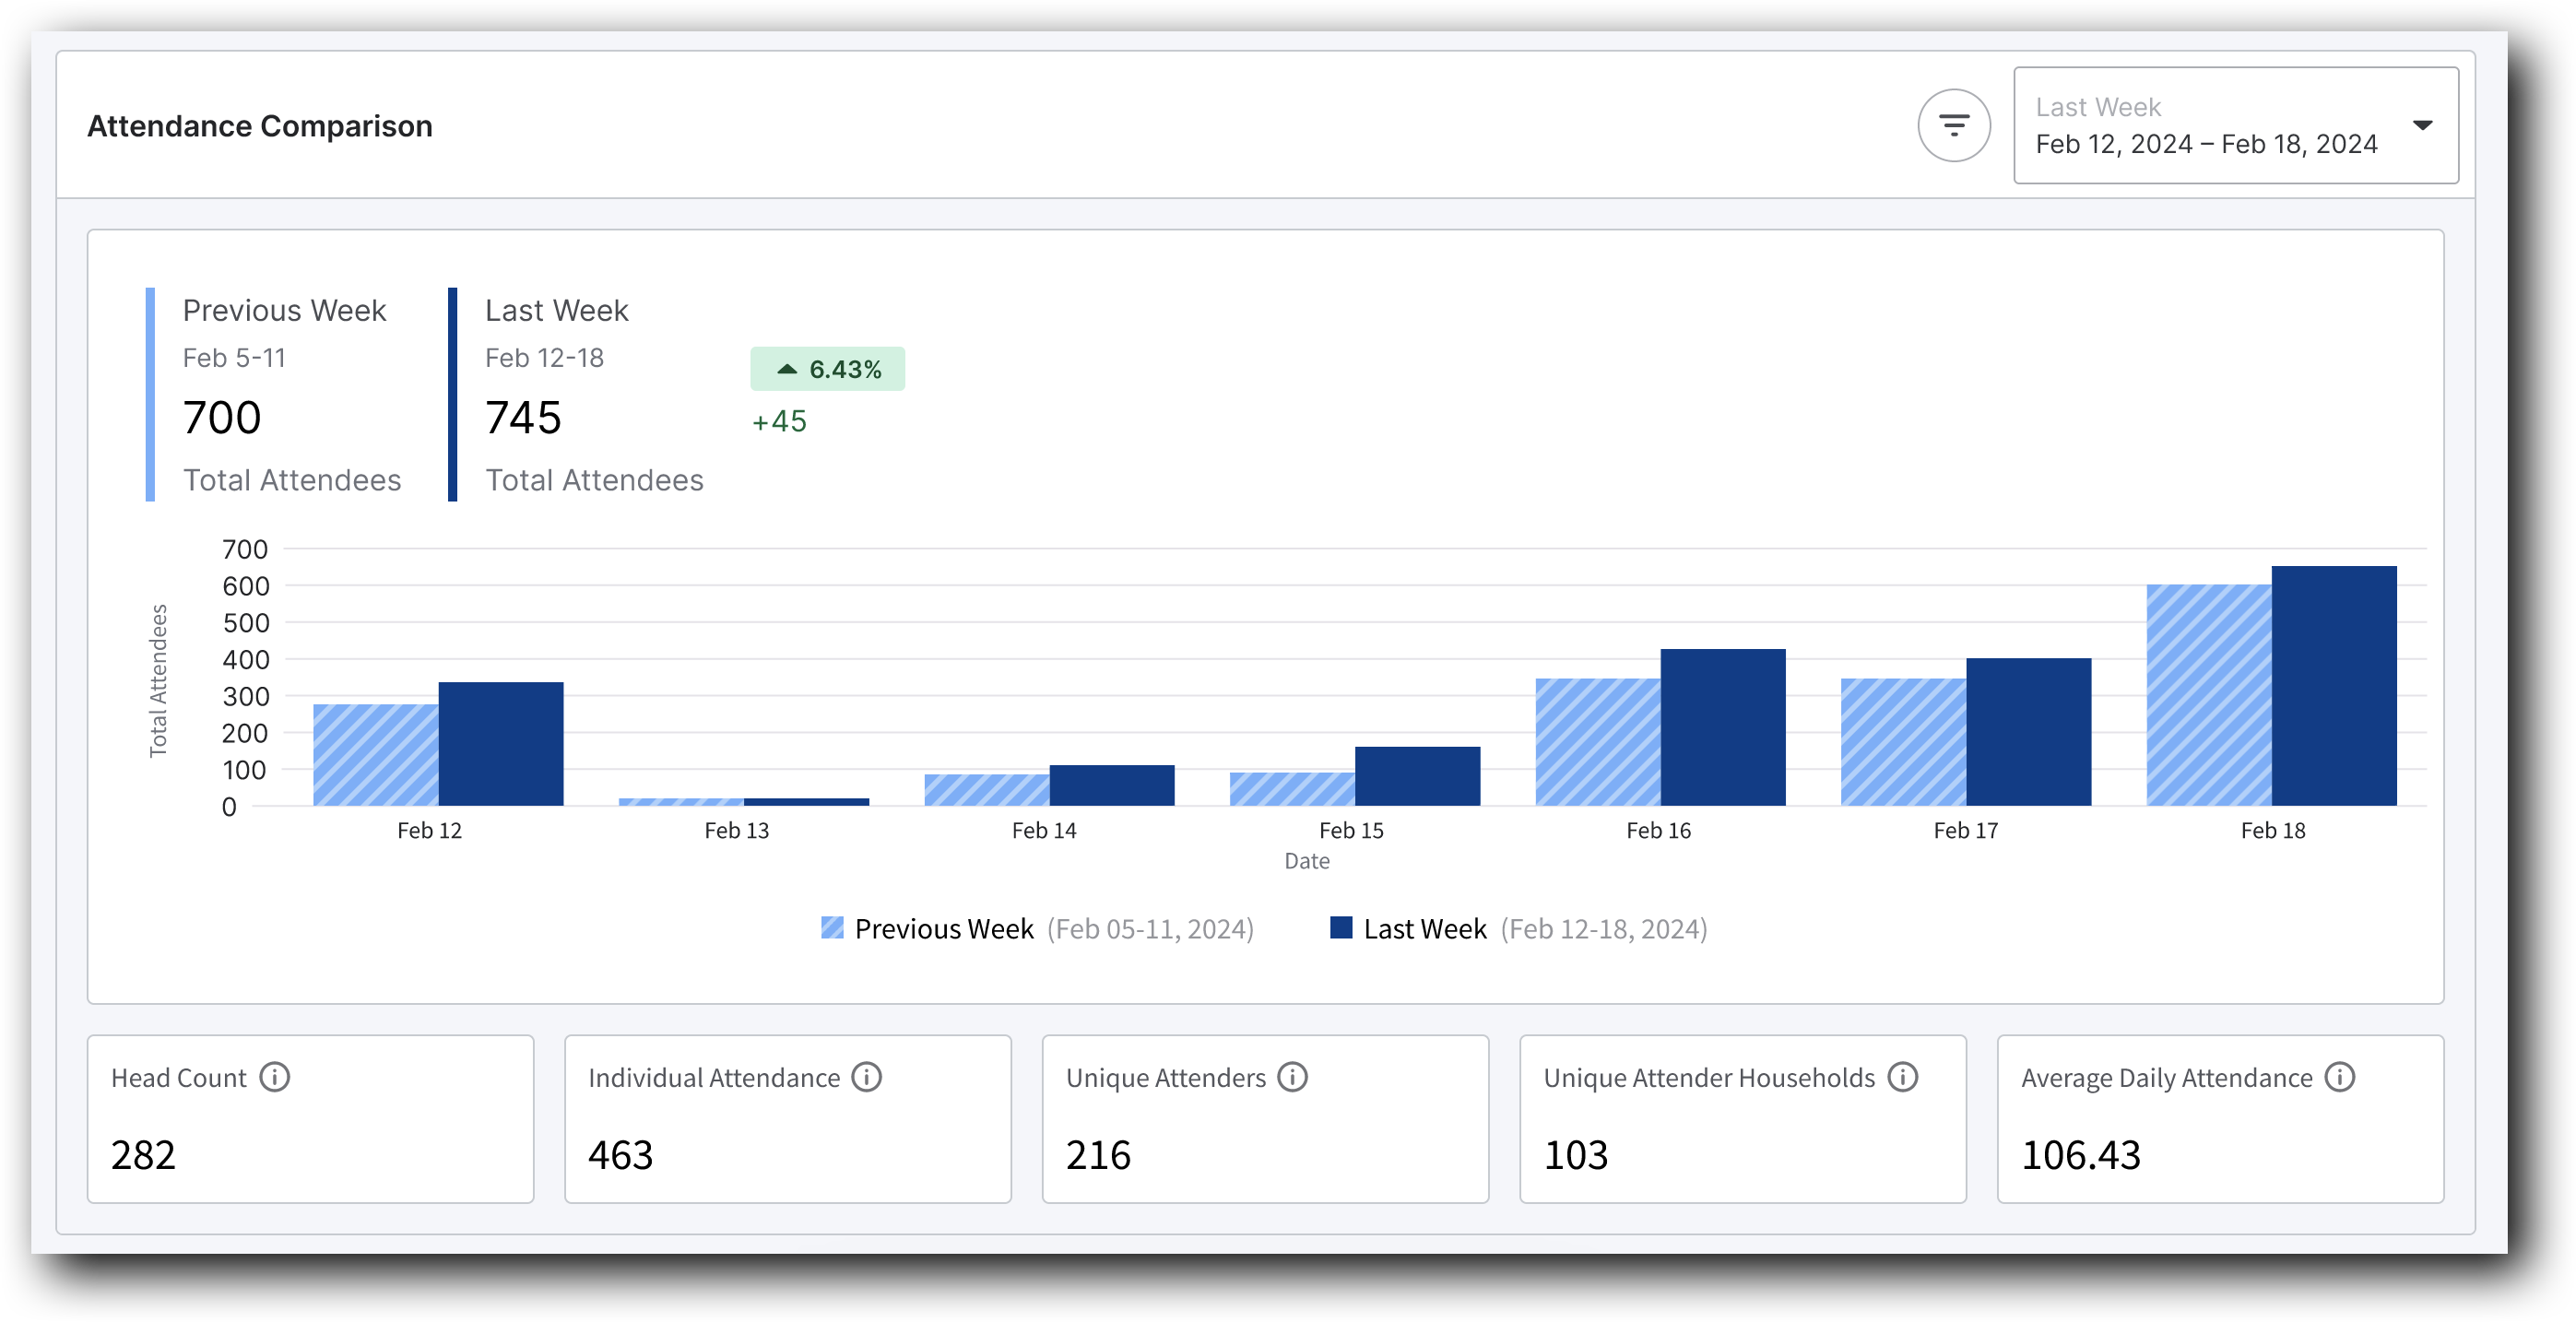Click the Head Count info icon

click(275, 1078)
